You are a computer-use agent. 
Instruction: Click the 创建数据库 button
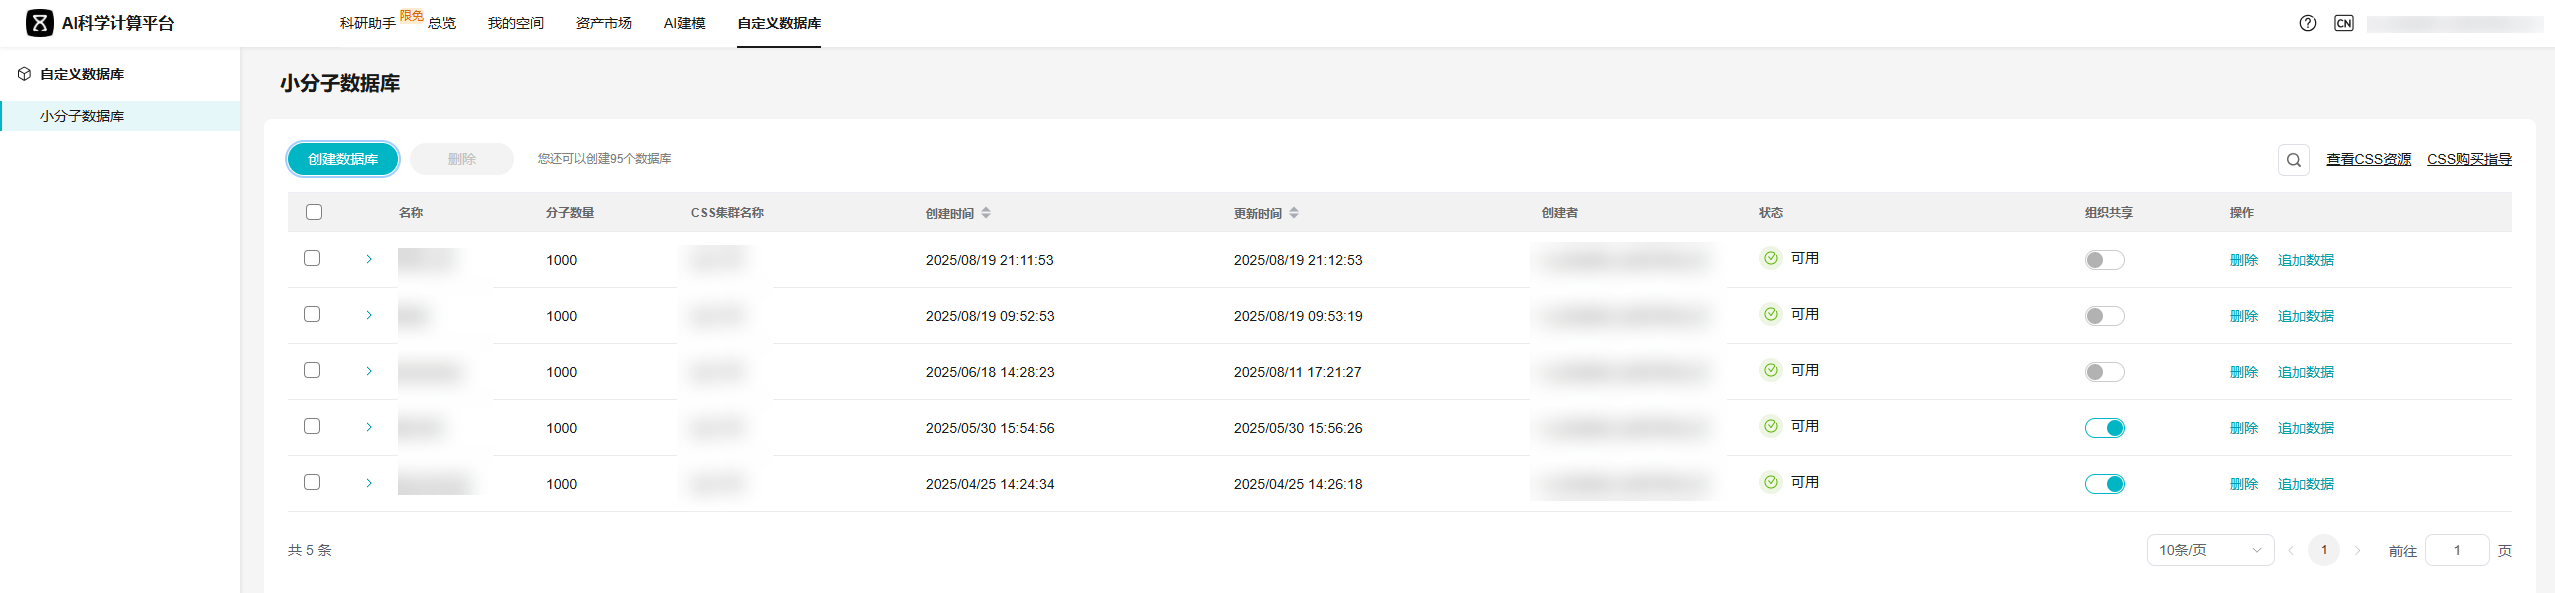coord(343,159)
